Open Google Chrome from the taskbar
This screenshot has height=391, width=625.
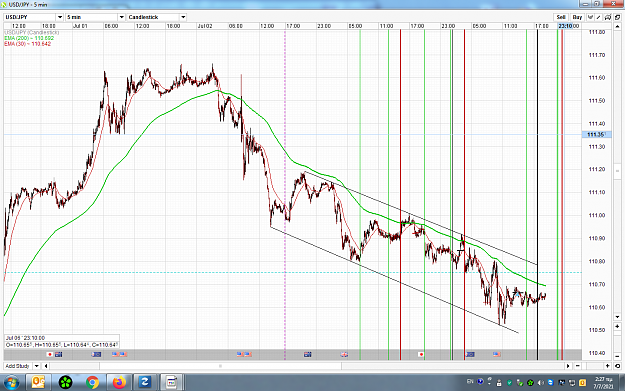[x=92, y=383]
